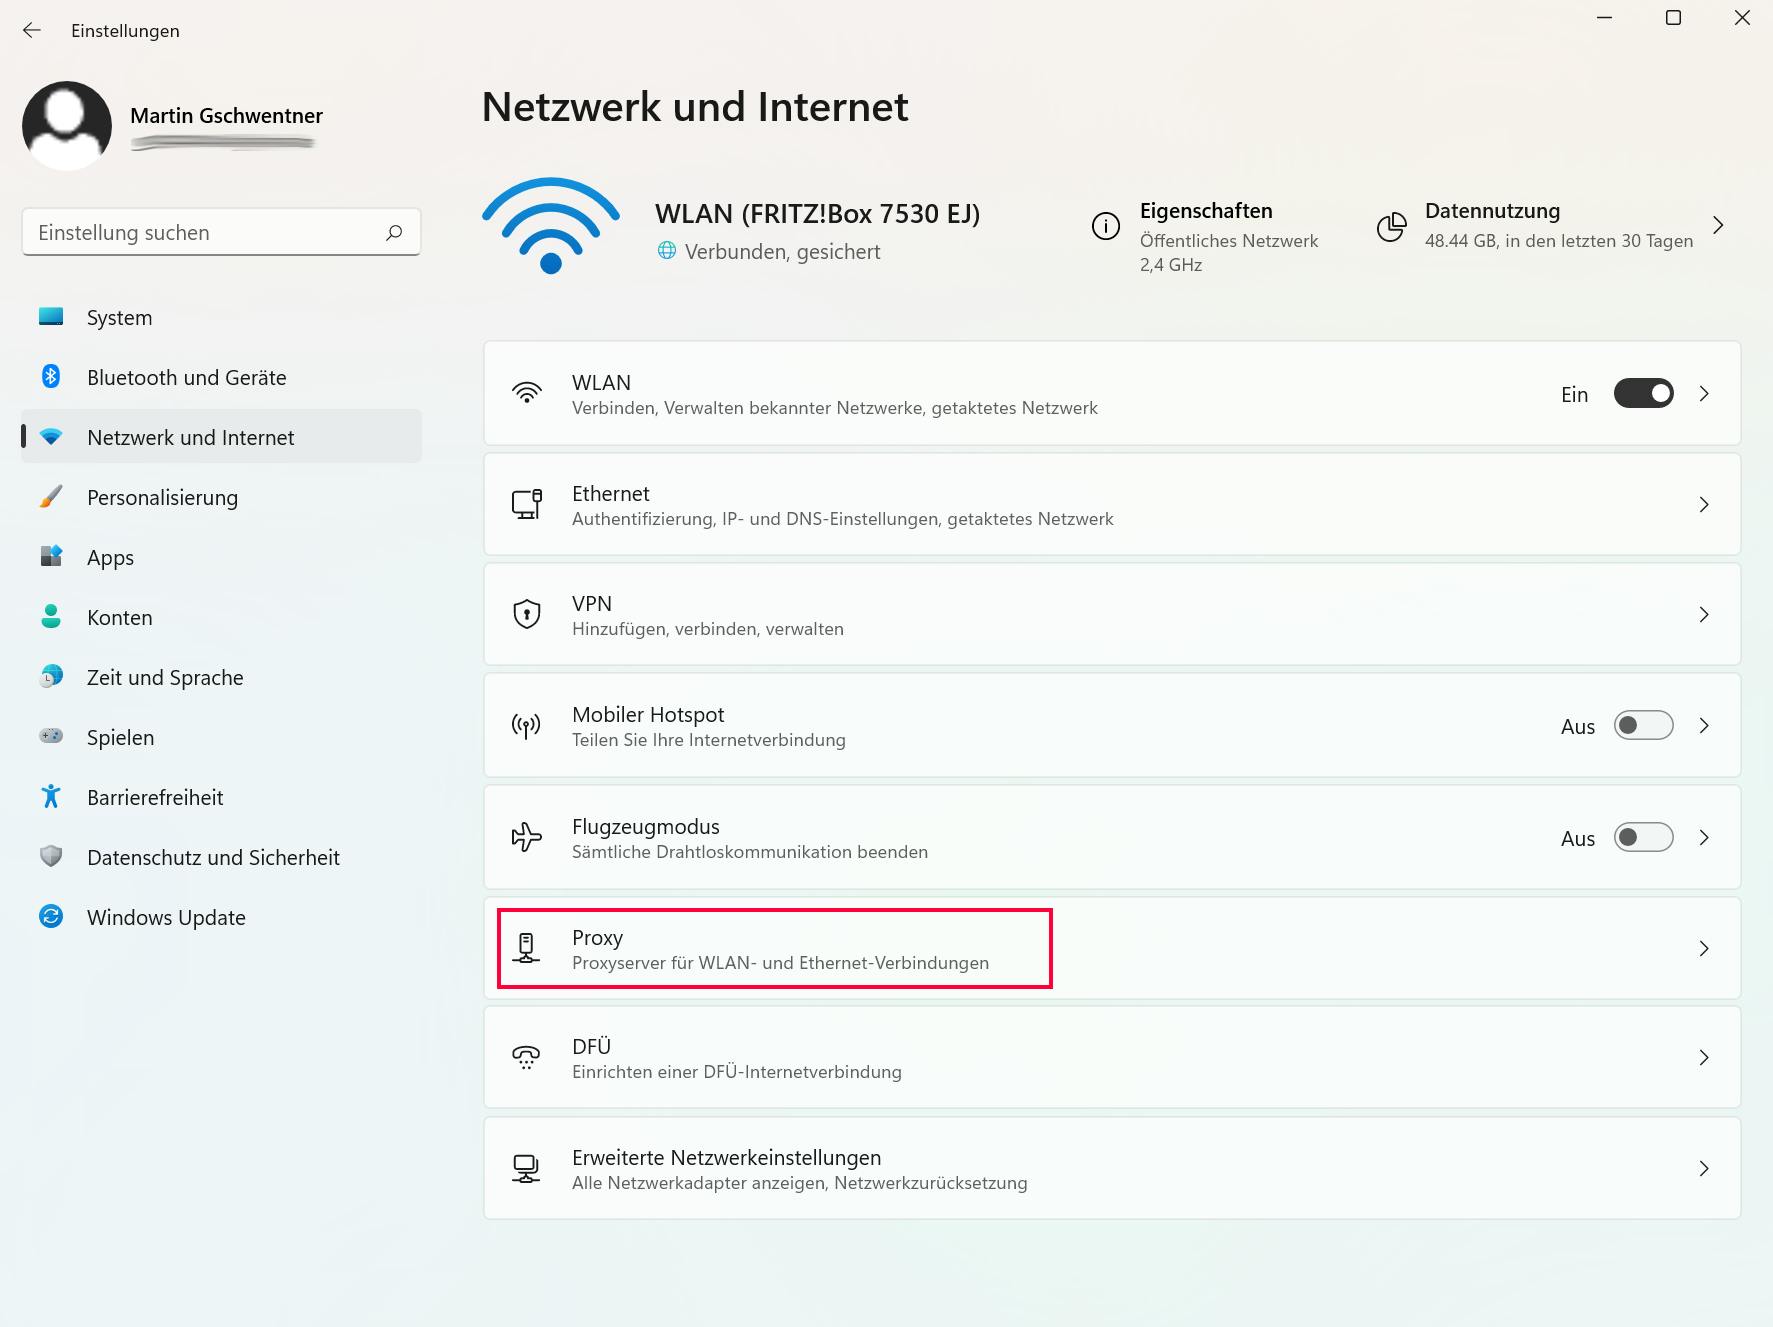Screen dimensions: 1773x1327
Task: Open Erweiterte Netzwerkeinstellungen via its chevron
Action: tap(1705, 1168)
